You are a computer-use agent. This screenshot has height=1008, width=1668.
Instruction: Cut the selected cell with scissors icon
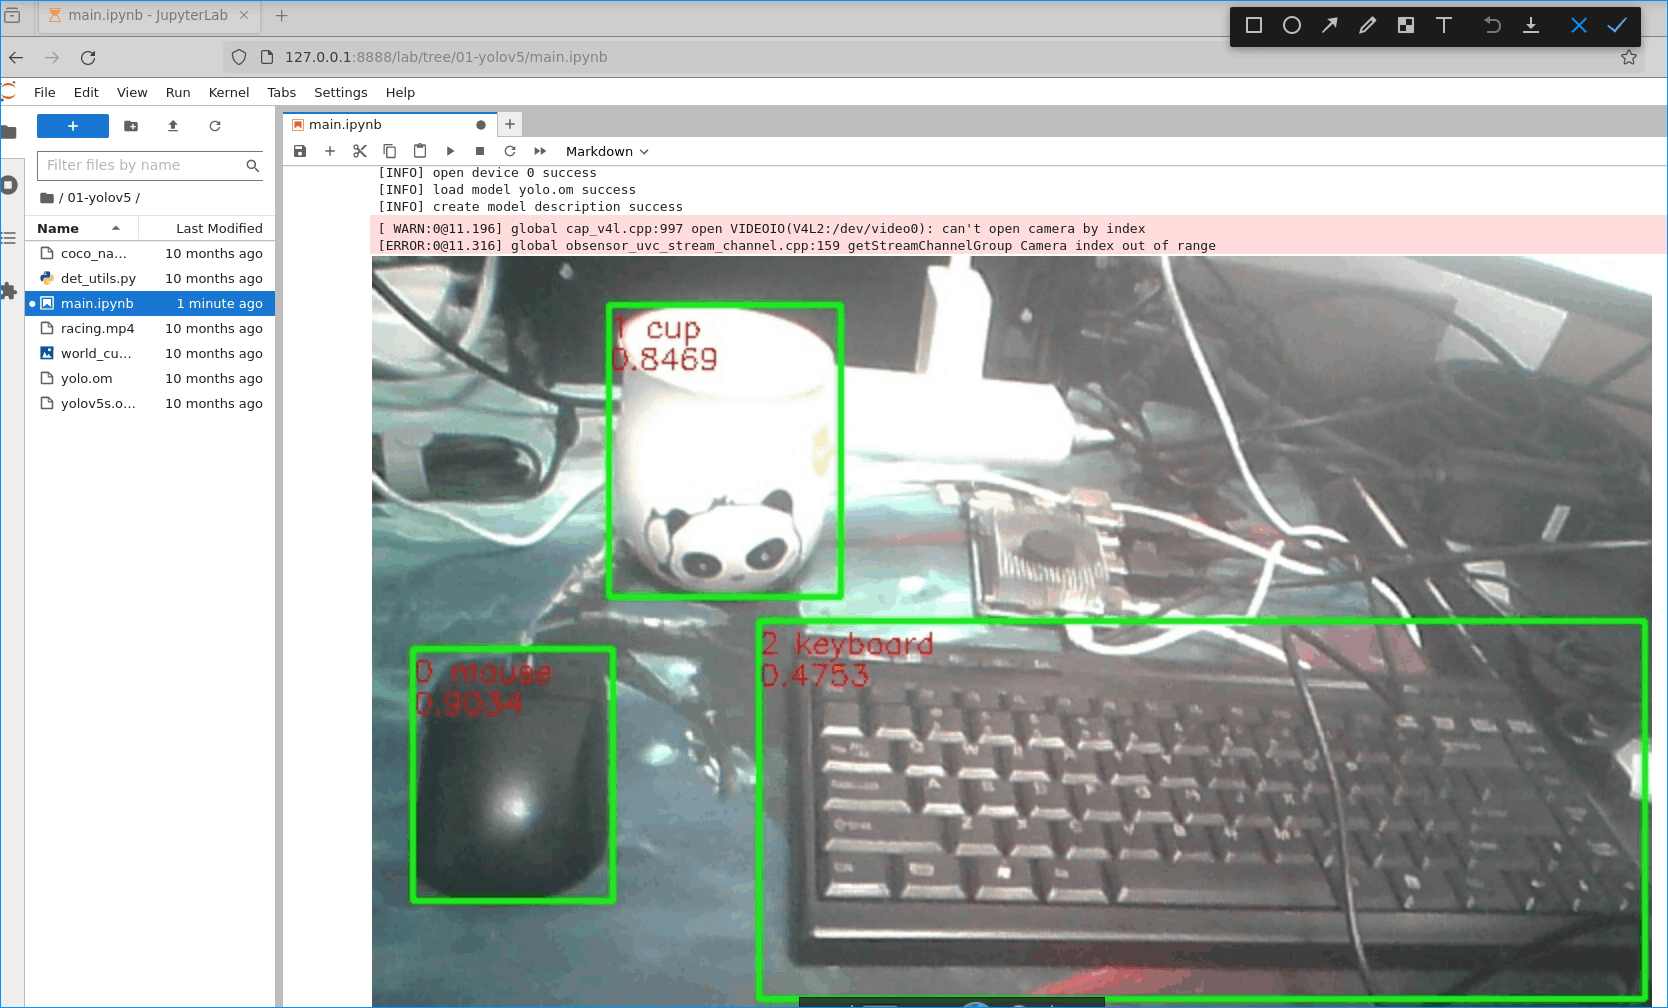pyautogui.click(x=360, y=151)
